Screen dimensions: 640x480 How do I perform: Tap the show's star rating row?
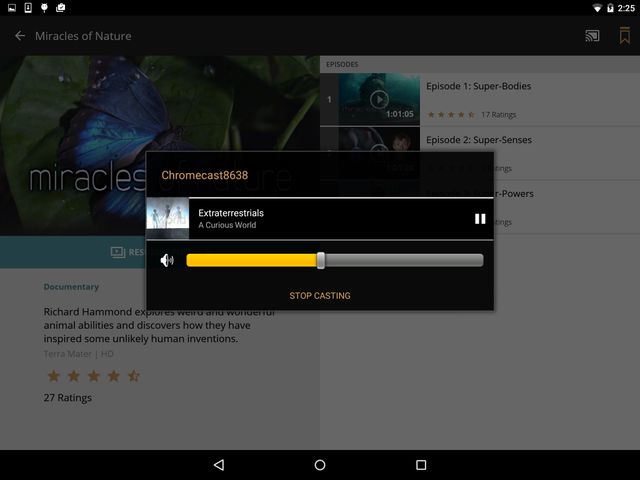tap(93, 376)
